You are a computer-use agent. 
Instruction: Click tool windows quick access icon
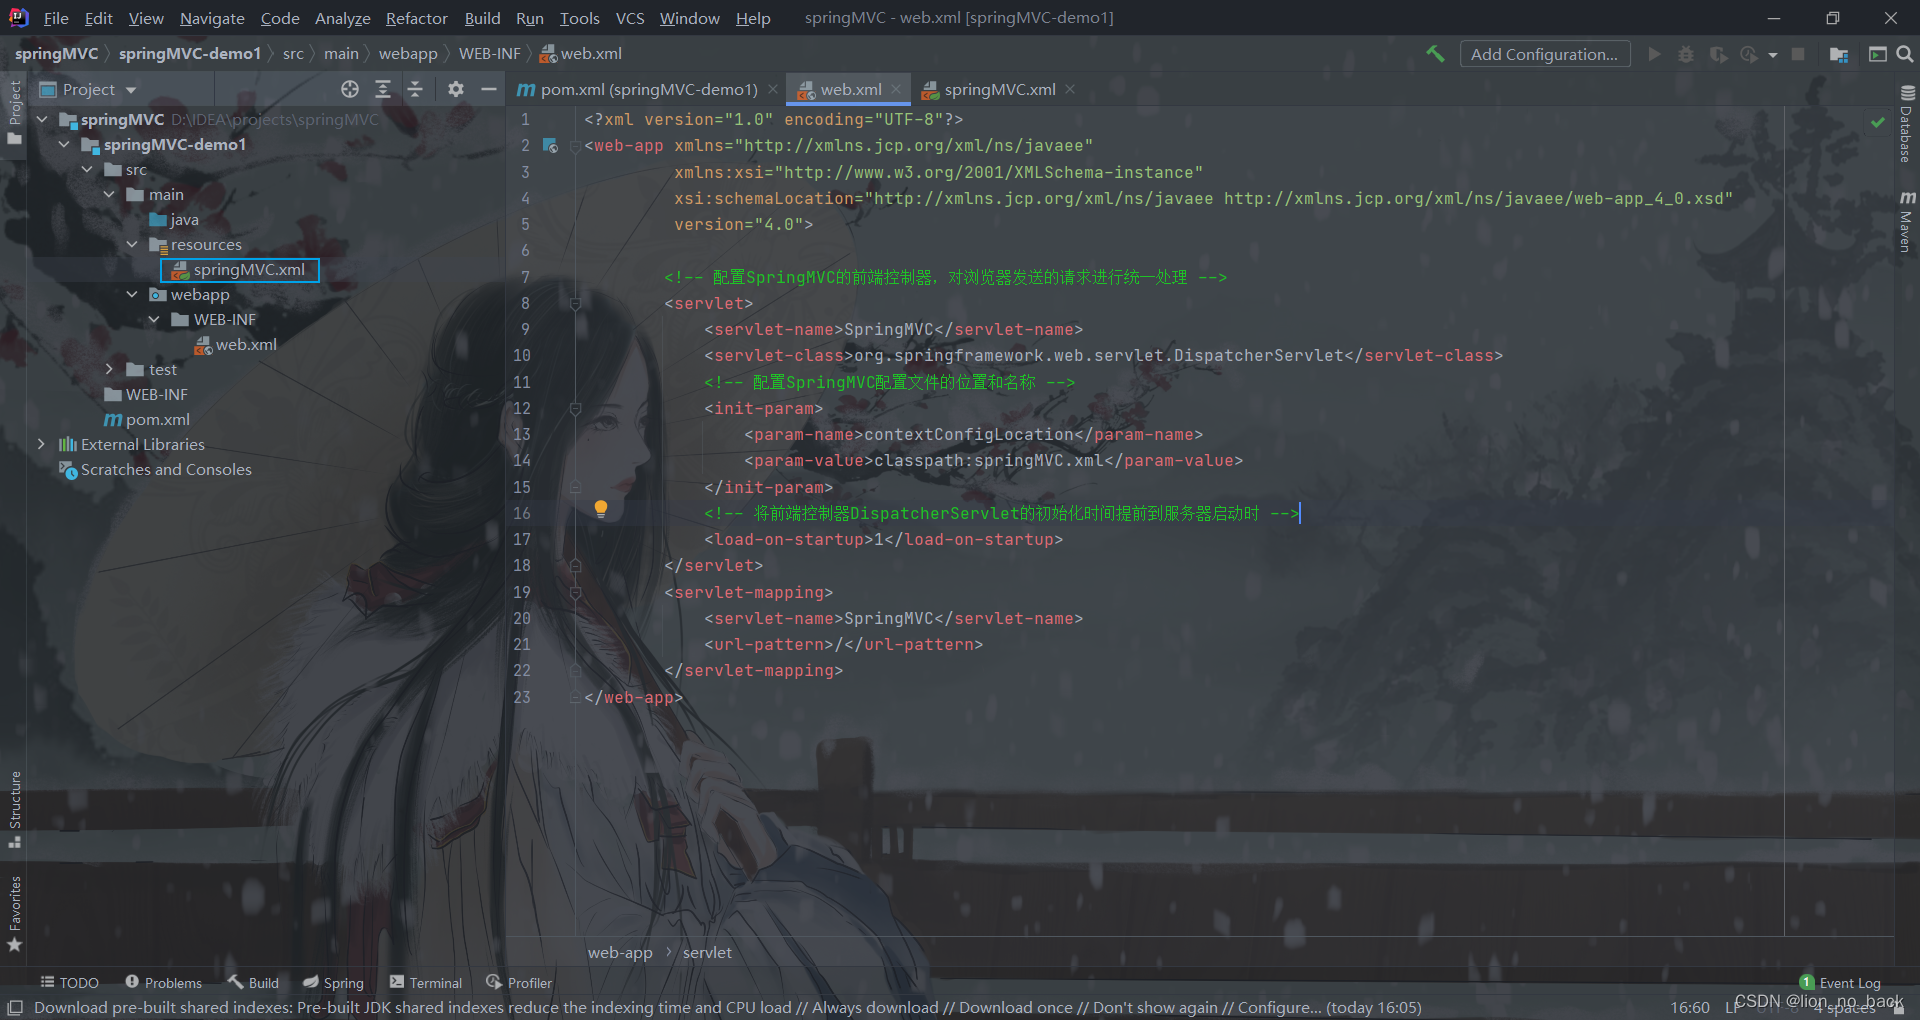click(15, 1007)
